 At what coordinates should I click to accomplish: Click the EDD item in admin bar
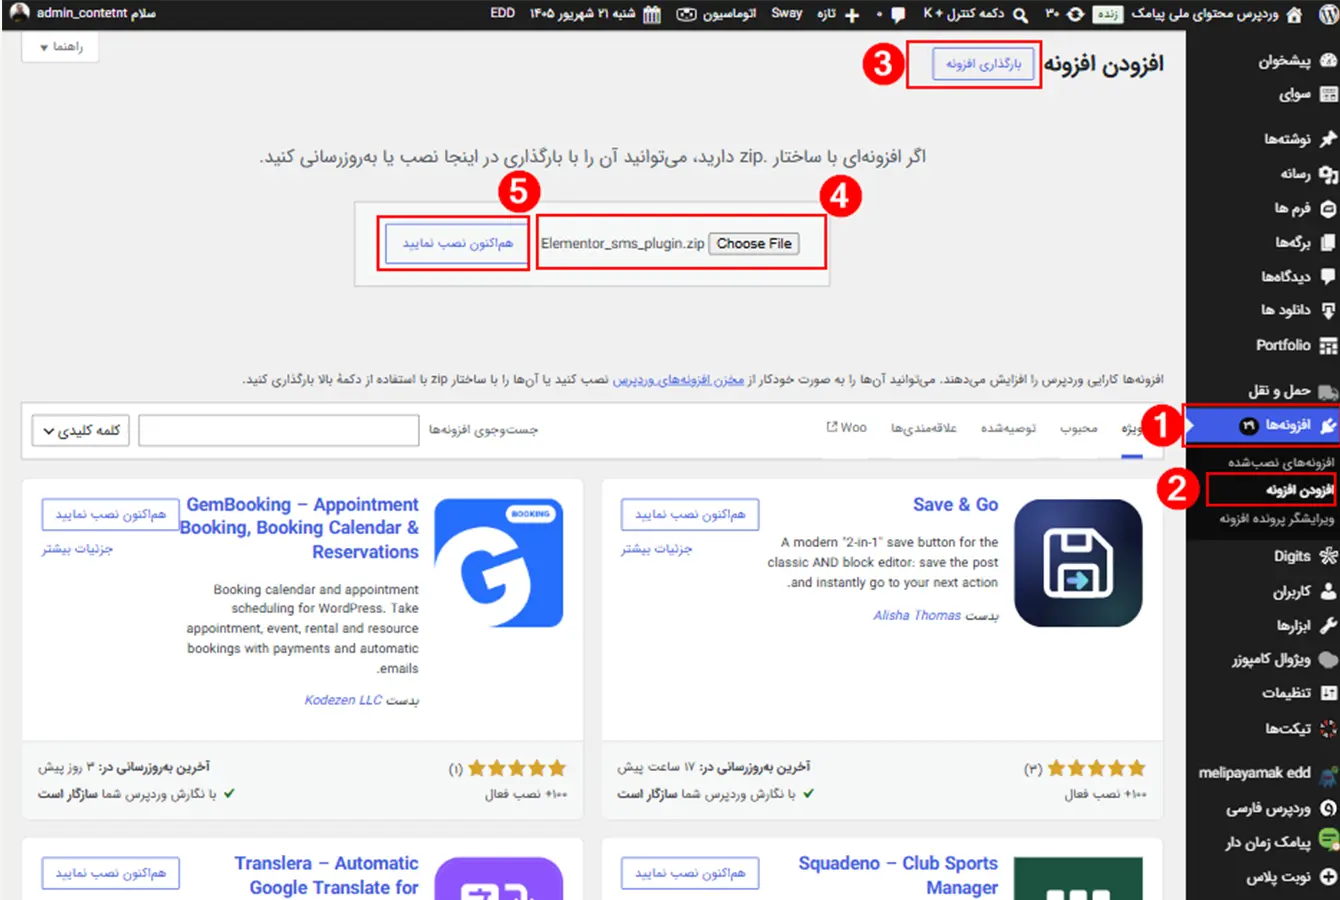503,14
